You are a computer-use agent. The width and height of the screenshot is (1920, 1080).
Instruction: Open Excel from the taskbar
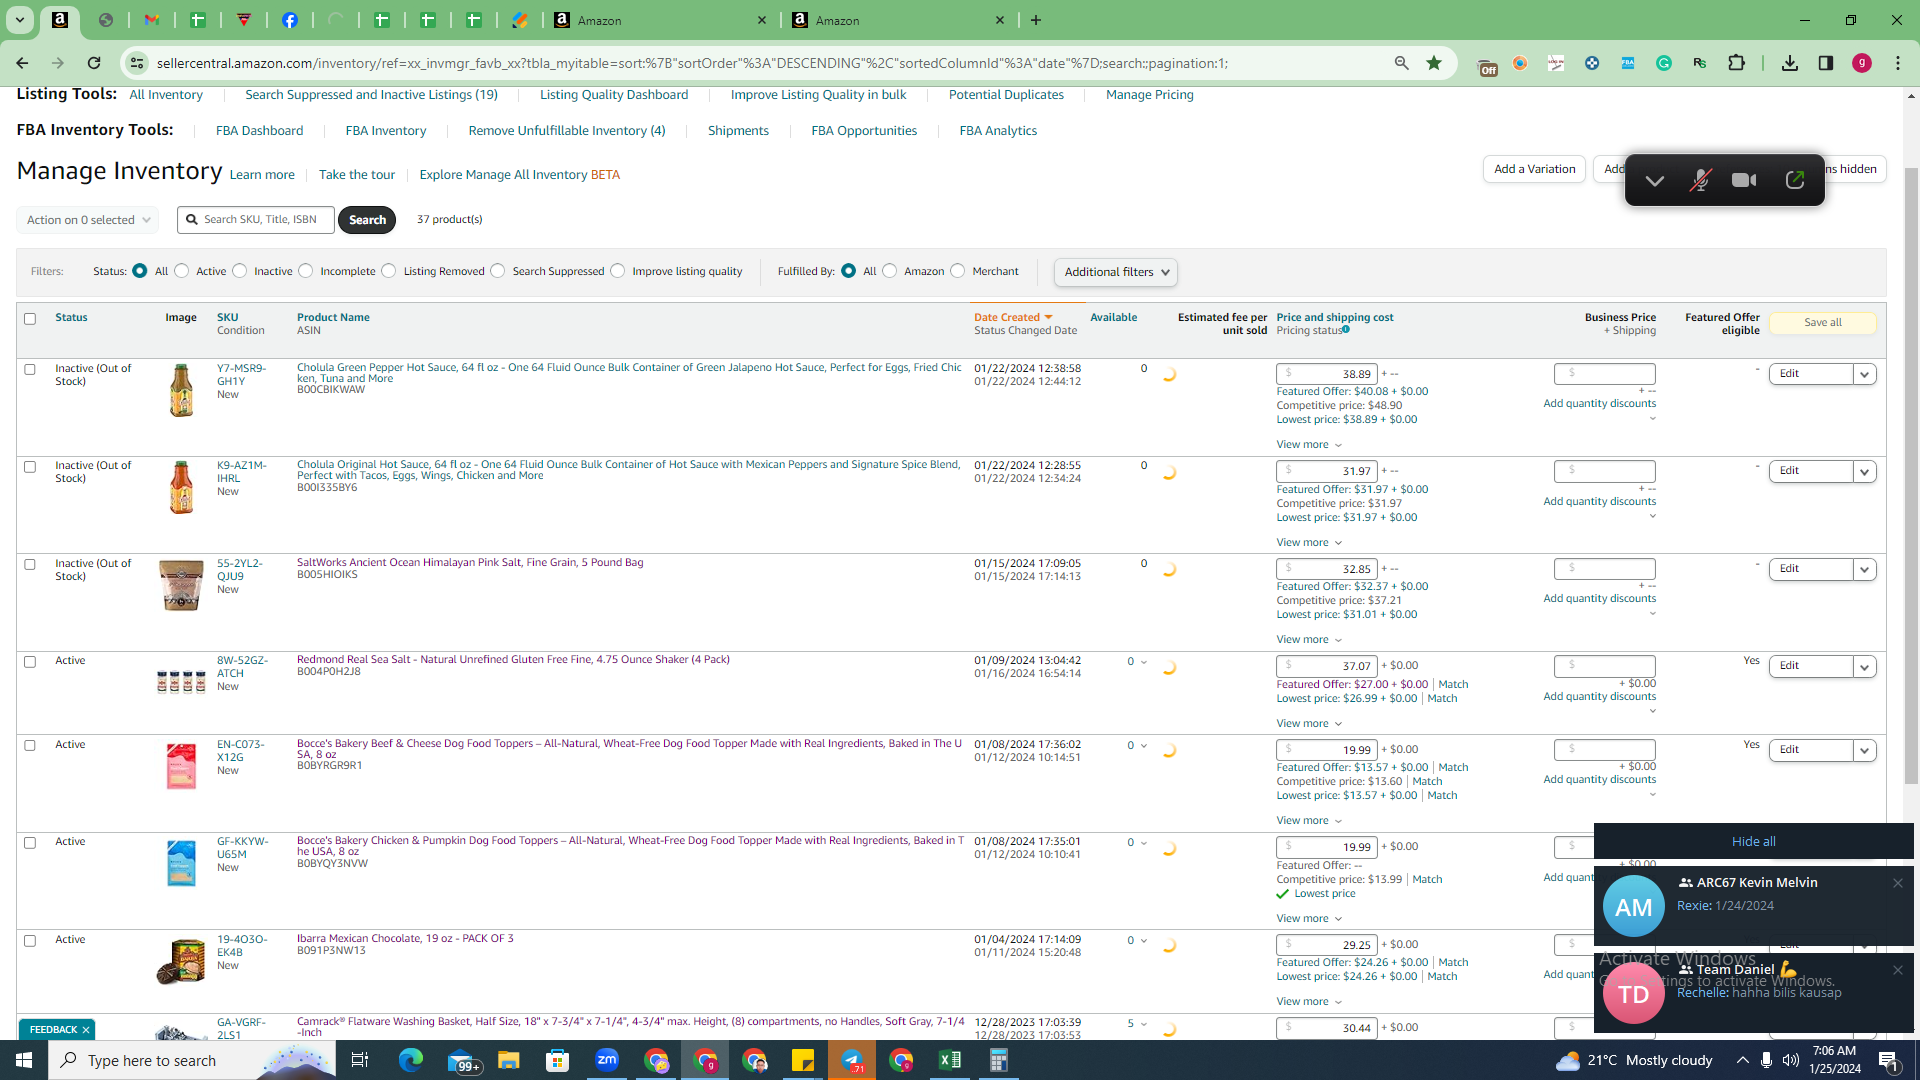[950, 1060]
